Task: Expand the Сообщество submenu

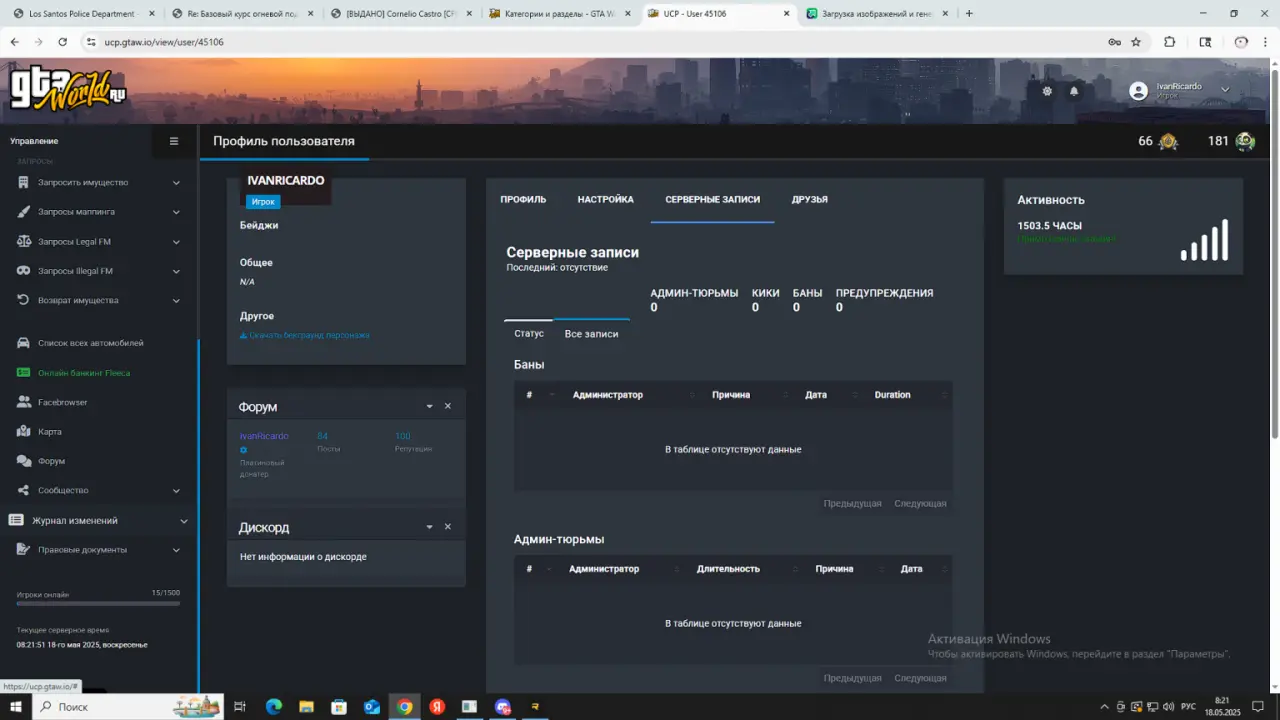Action: pos(176,491)
